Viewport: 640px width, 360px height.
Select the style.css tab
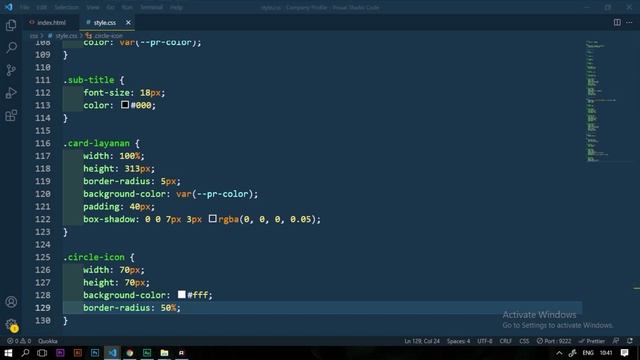tap(104, 22)
